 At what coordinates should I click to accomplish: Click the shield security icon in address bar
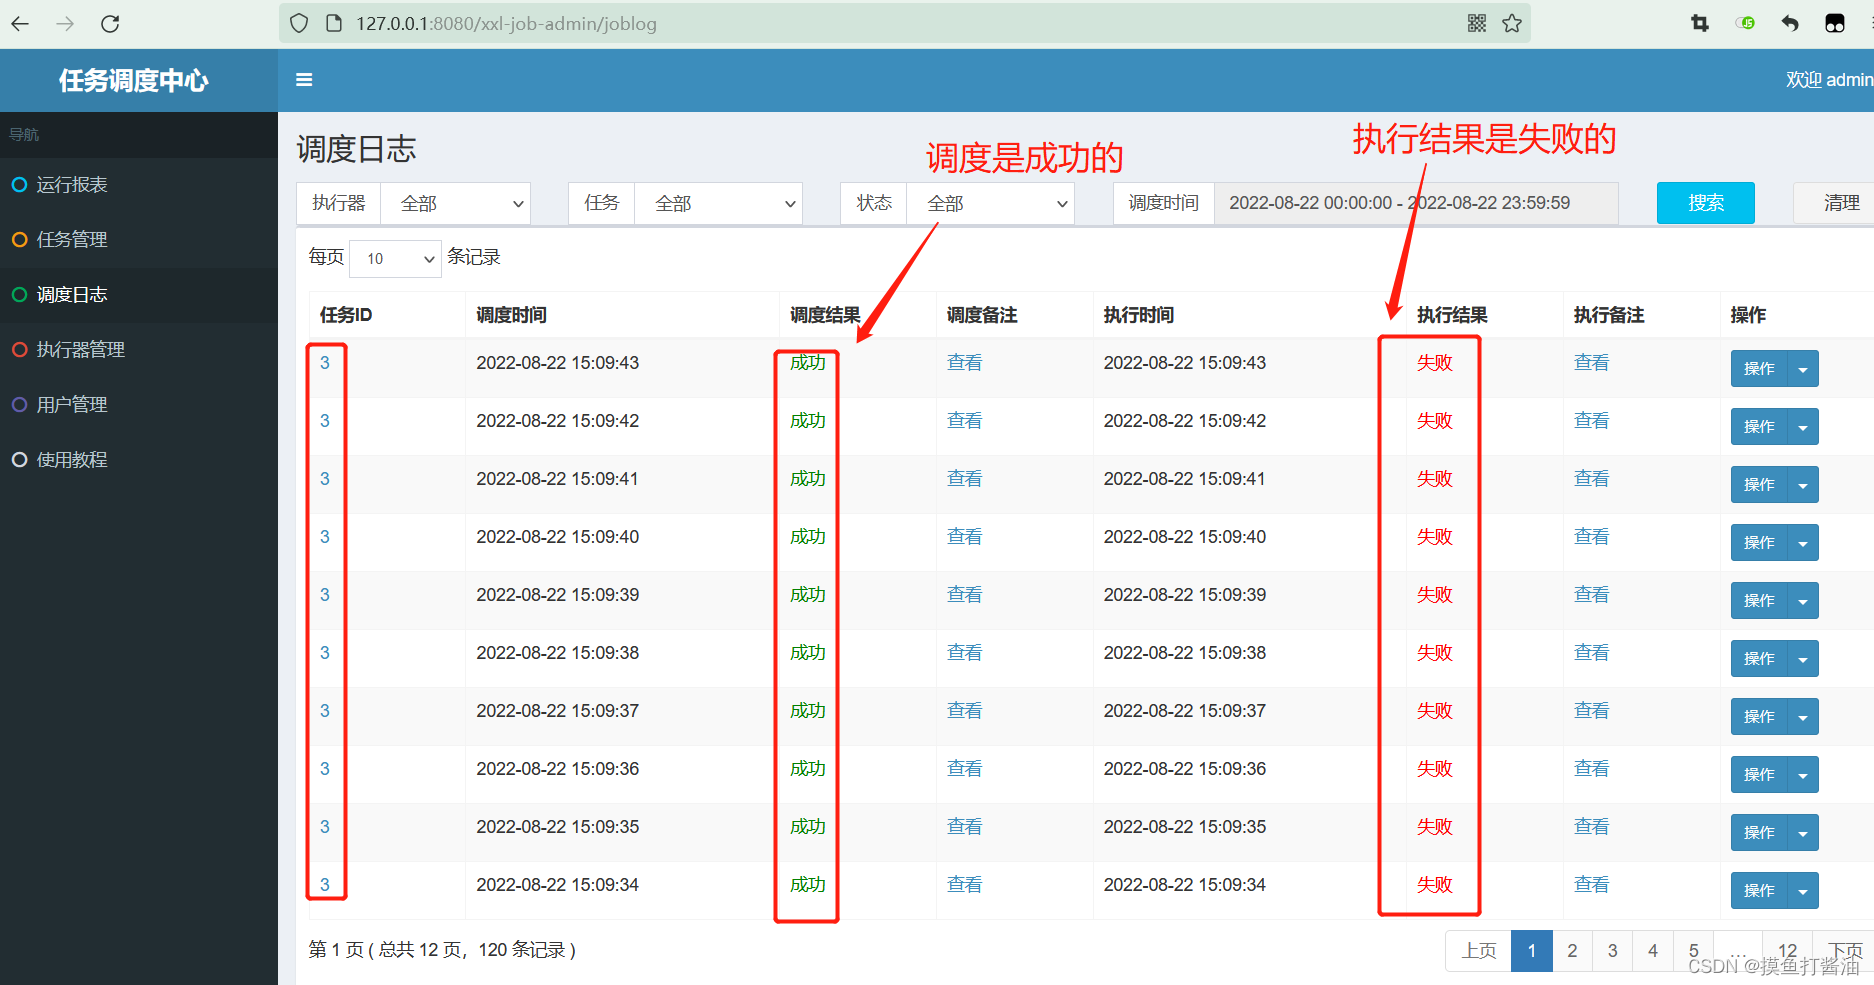click(x=299, y=23)
